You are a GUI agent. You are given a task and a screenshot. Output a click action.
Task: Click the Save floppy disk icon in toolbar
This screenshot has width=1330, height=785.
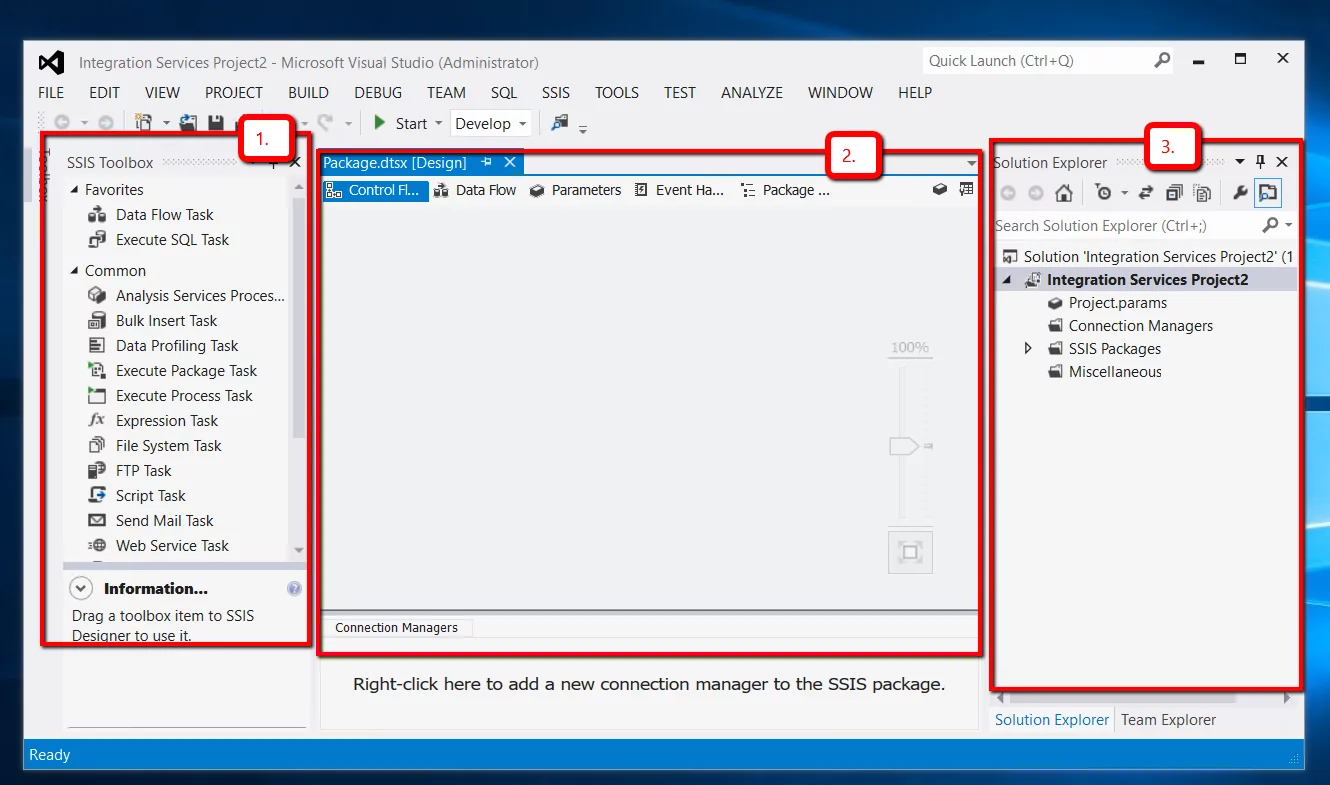216,123
